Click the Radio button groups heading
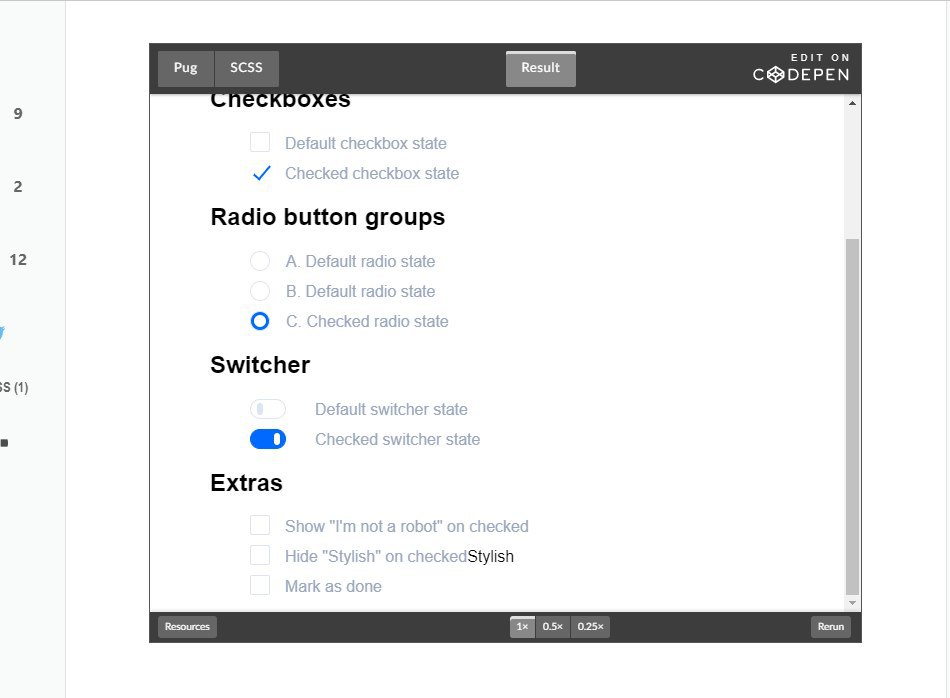 [328, 217]
